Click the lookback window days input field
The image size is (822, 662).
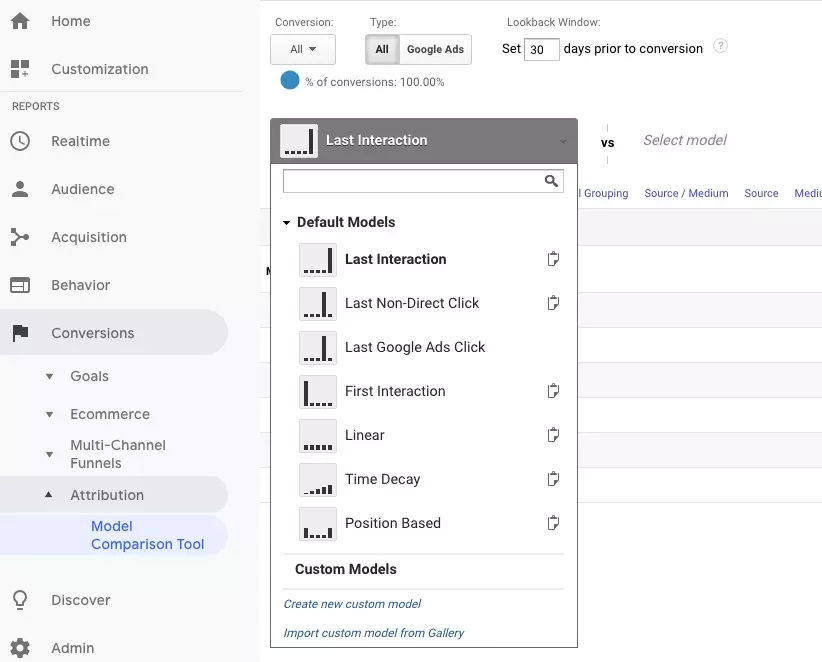click(x=541, y=49)
